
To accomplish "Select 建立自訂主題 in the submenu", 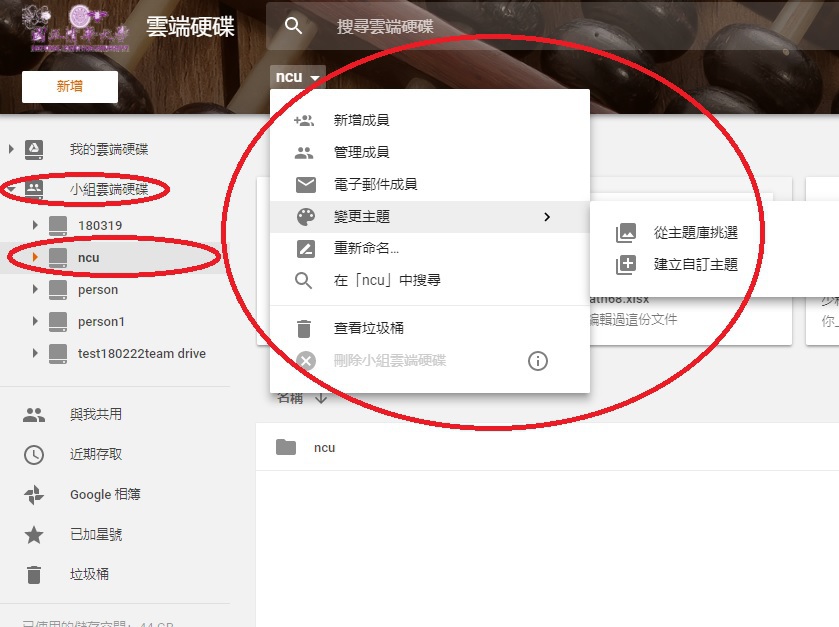I will (x=714, y=265).
